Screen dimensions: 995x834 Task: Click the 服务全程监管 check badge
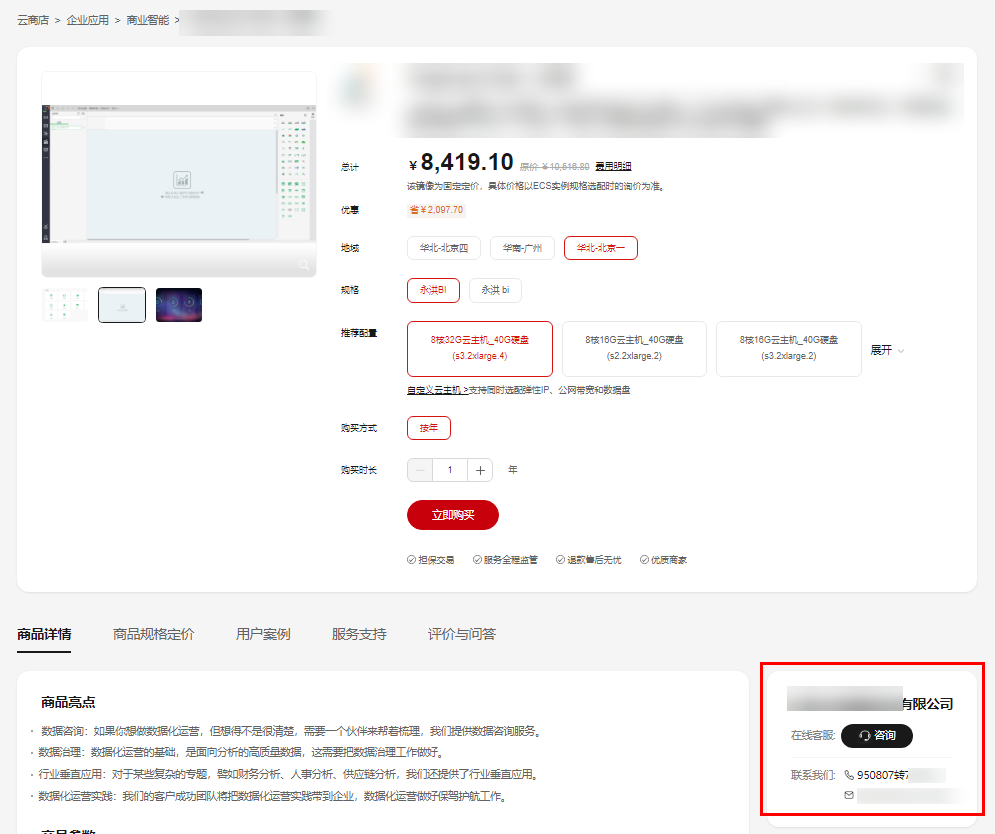(505, 560)
